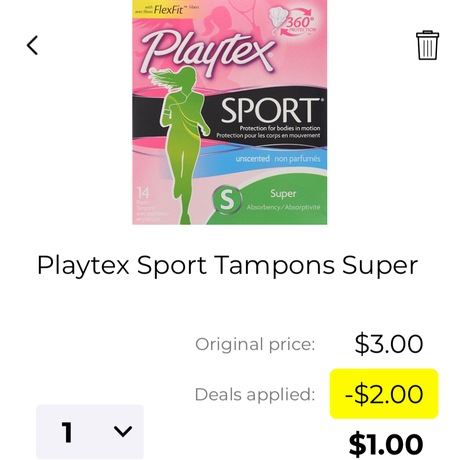Viewport: 460px width, 460px height.
Task: Click the green S absorbency circle
Action: click(227, 199)
